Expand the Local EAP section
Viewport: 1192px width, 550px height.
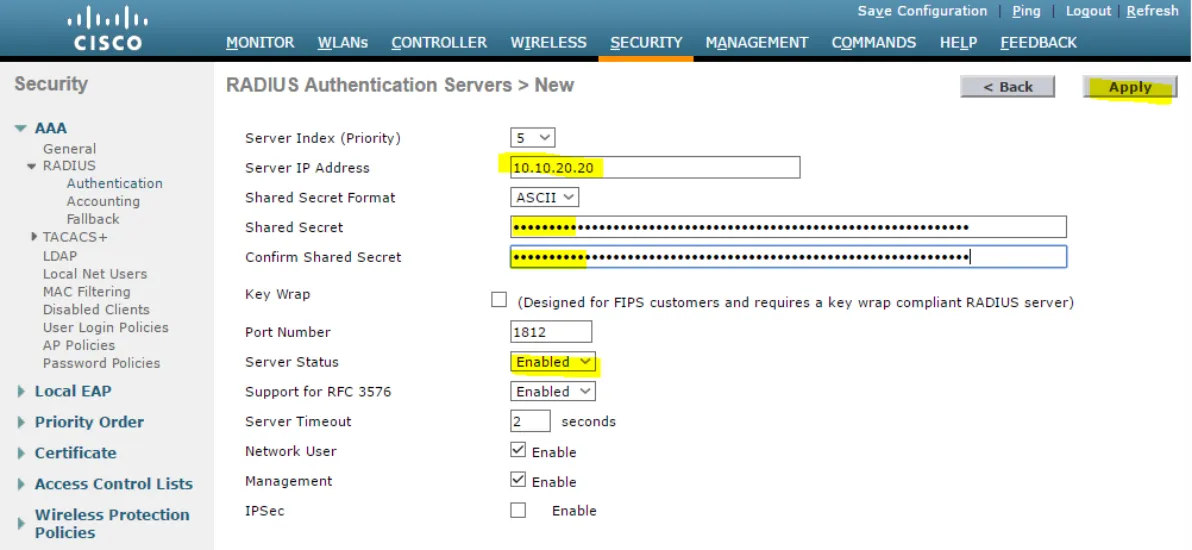(21, 392)
